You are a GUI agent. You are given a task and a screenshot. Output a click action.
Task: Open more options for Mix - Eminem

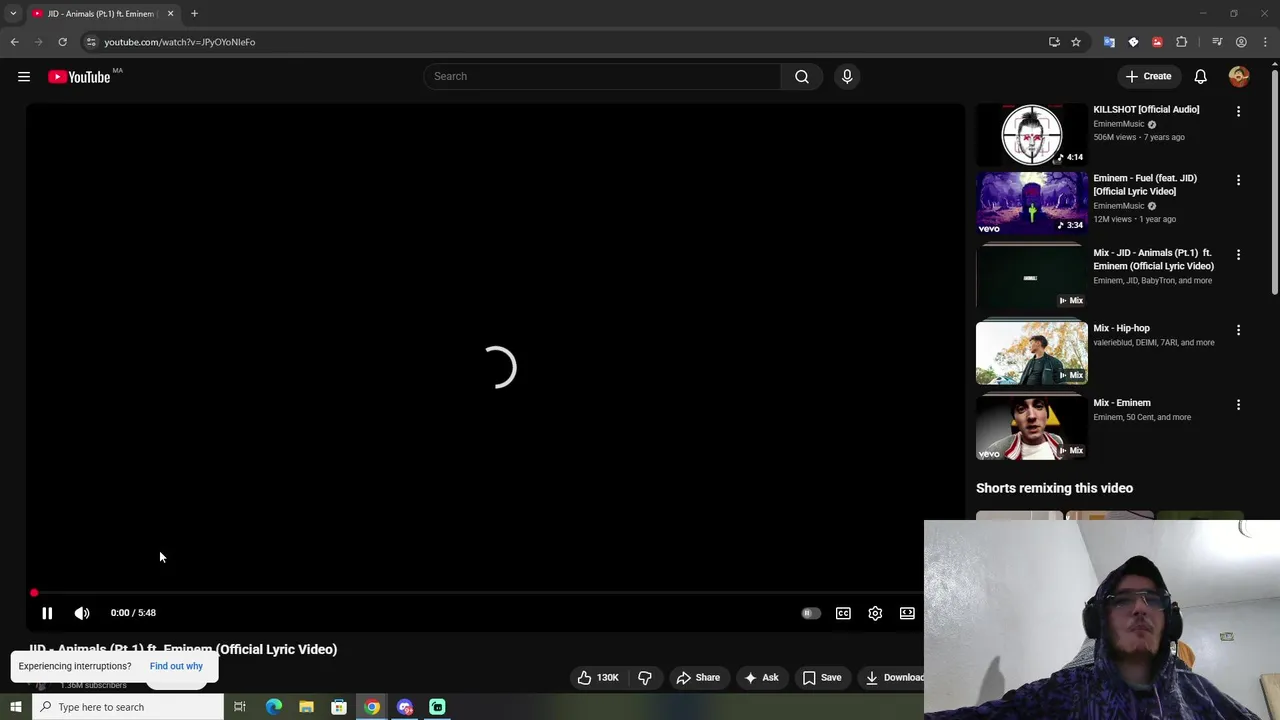(1238, 405)
